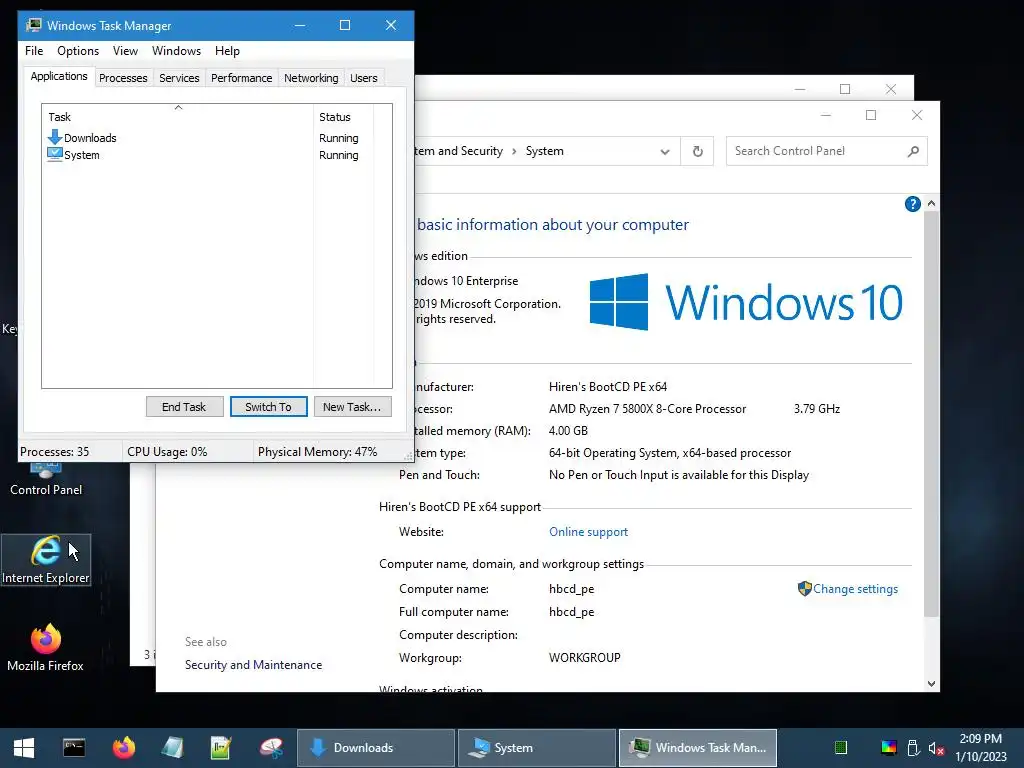Screen dimensions: 1024x768
Task: Open Firefox from the taskbar
Action: pos(123,748)
